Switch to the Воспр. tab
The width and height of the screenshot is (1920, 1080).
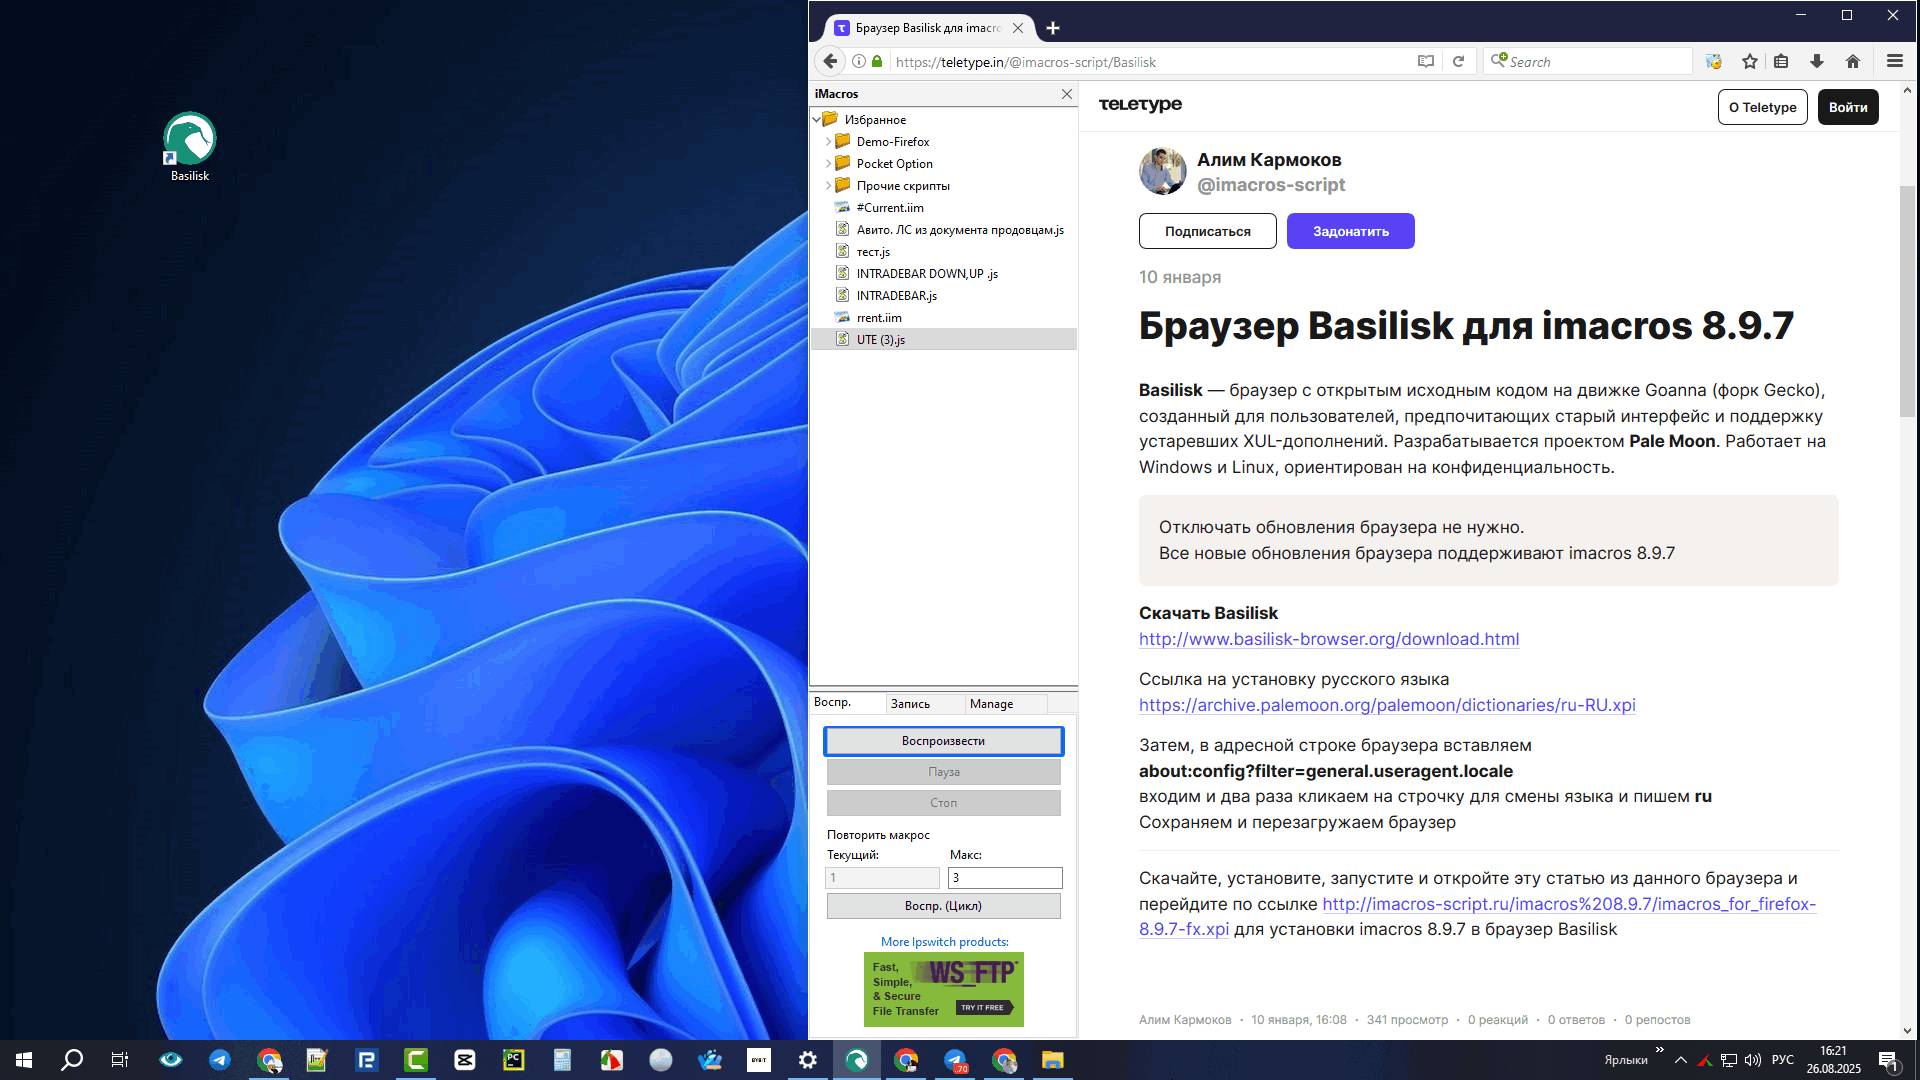(x=846, y=703)
